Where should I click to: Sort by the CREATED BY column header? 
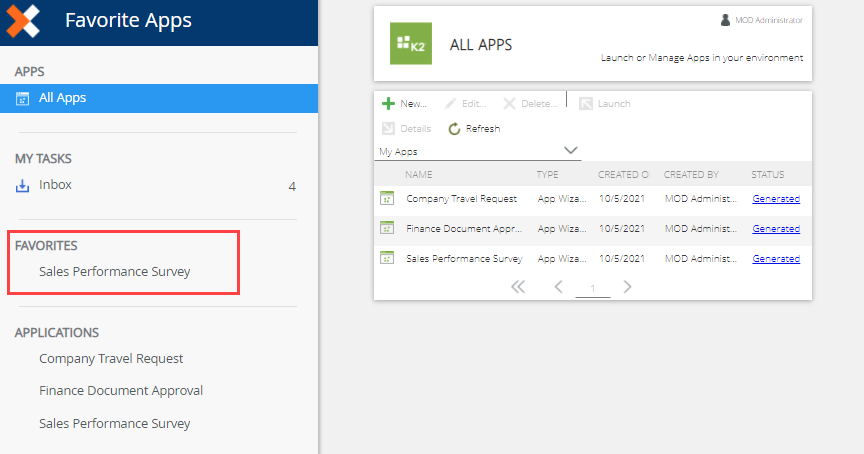tap(691, 175)
